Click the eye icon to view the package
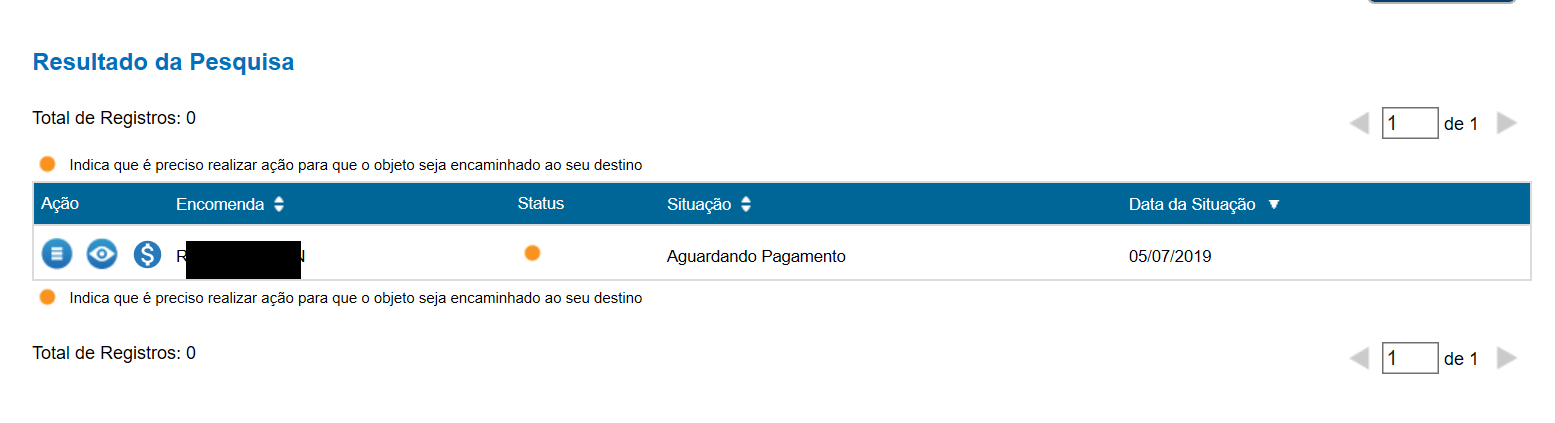 (101, 254)
